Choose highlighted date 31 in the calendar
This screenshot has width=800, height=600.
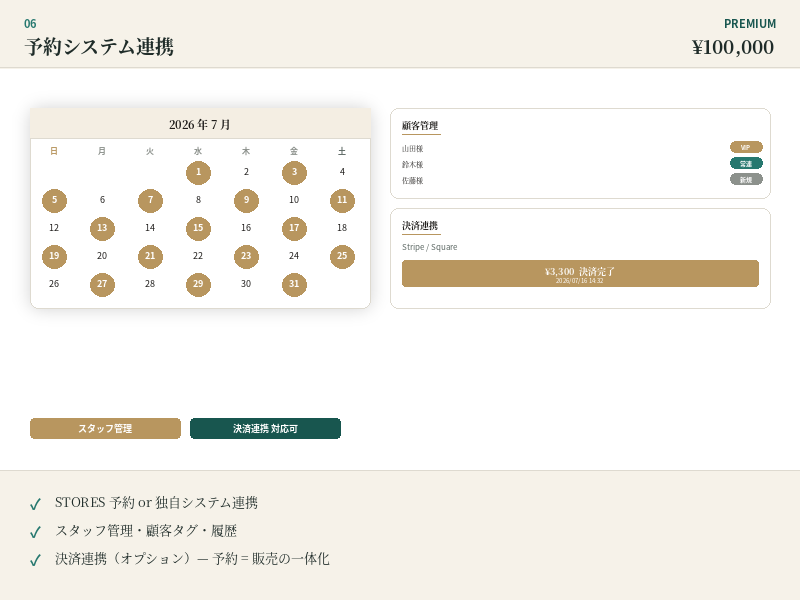point(294,284)
